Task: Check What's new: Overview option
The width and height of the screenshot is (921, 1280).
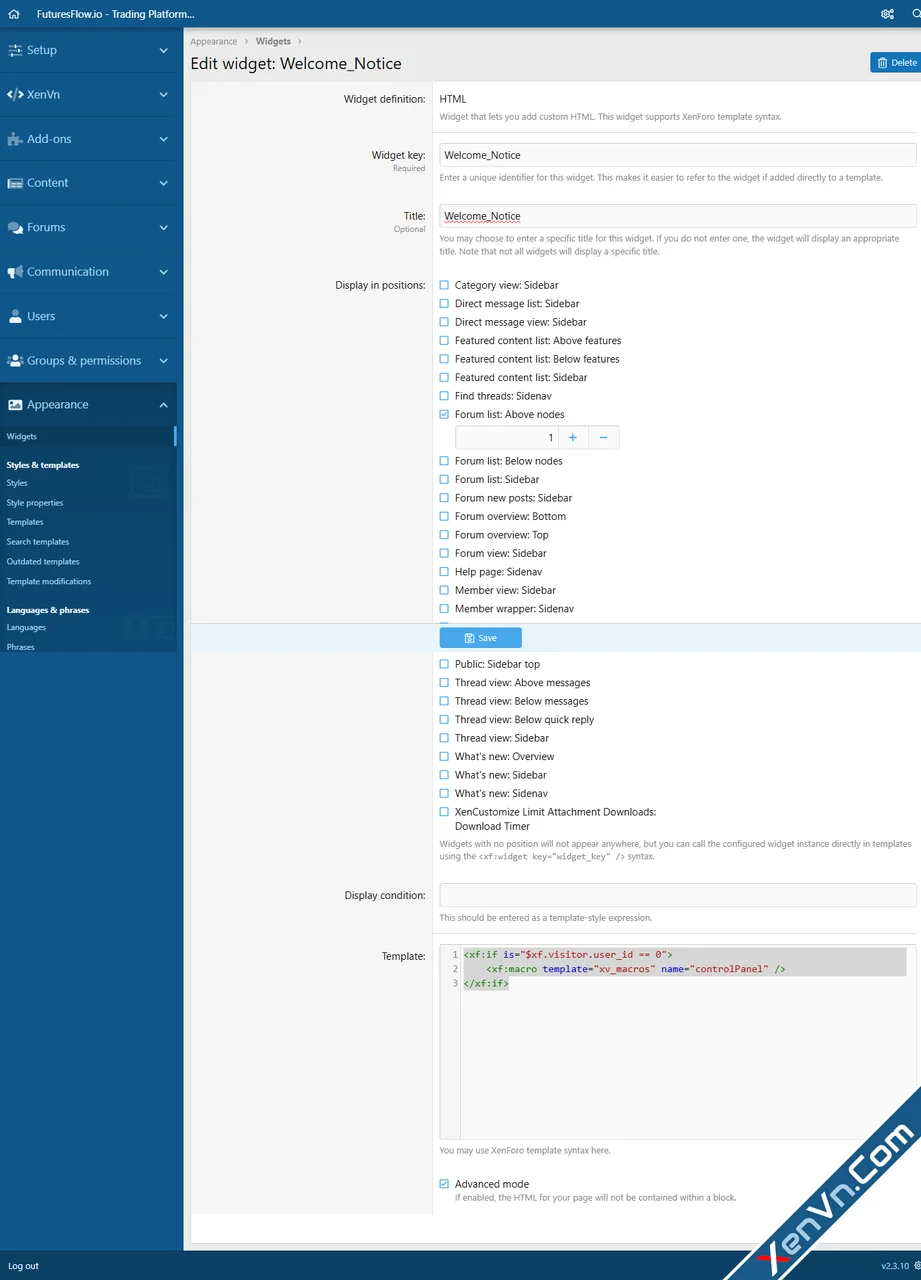Action: [x=444, y=757]
